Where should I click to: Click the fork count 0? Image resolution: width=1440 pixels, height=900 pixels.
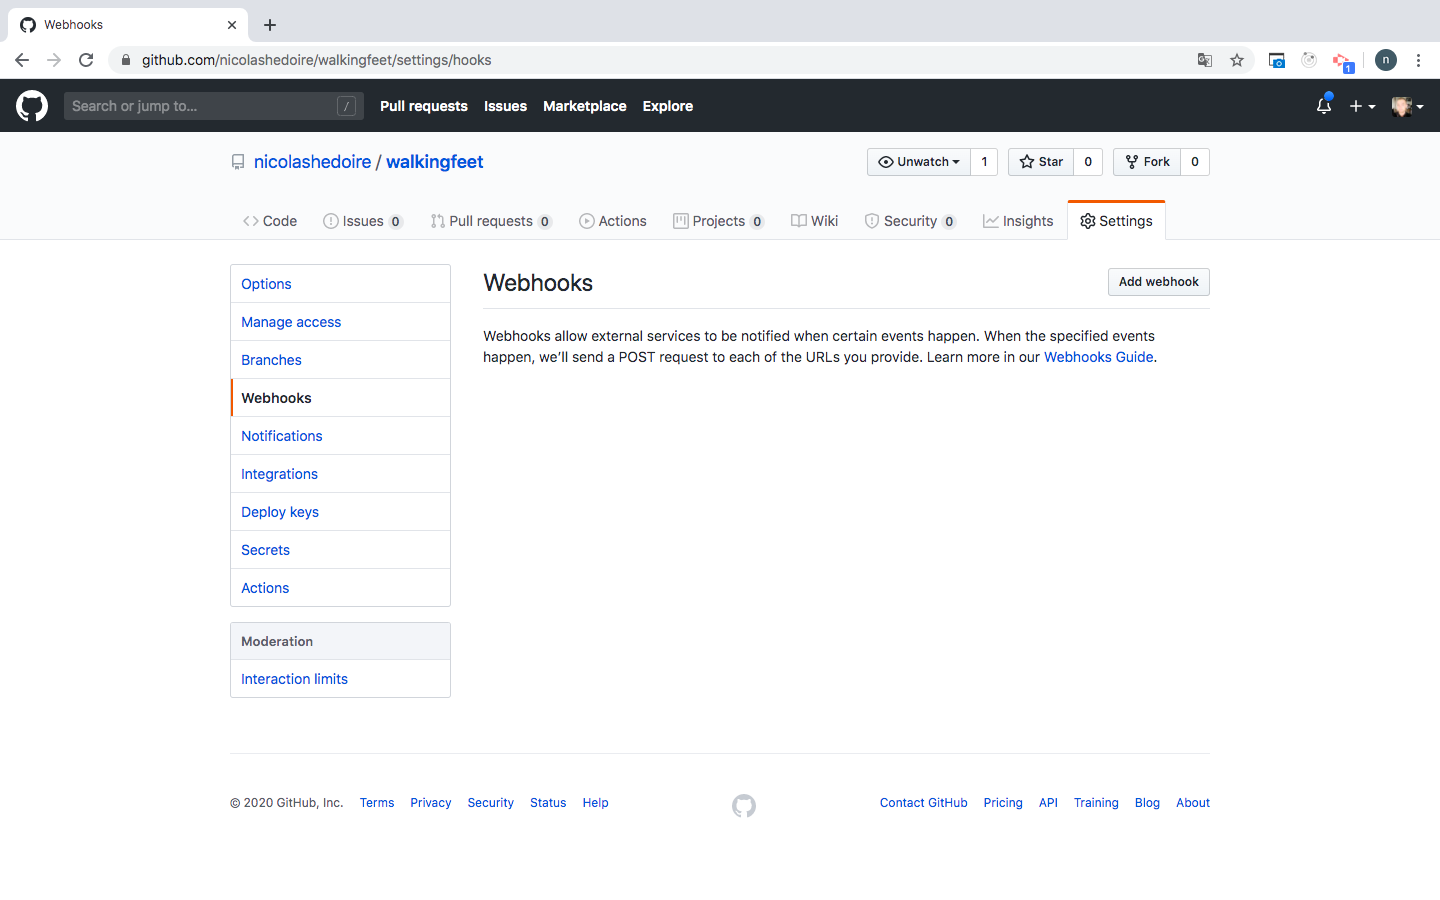[1195, 162]
